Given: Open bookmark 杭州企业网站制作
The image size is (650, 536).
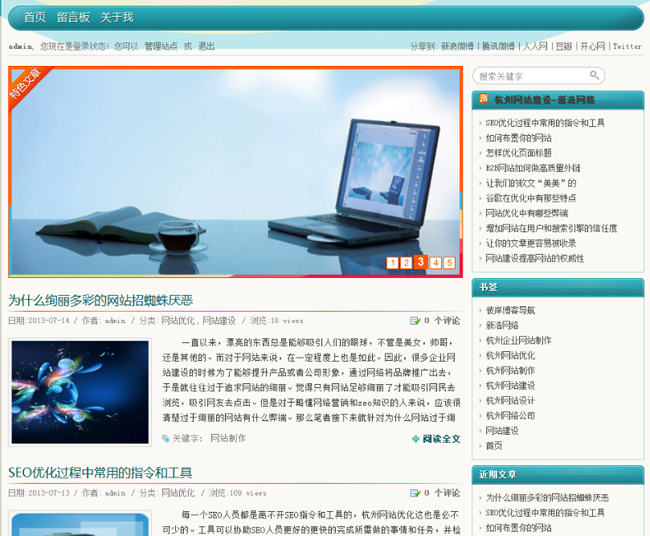Looking at the screenshot, I should tap(519, 340).
